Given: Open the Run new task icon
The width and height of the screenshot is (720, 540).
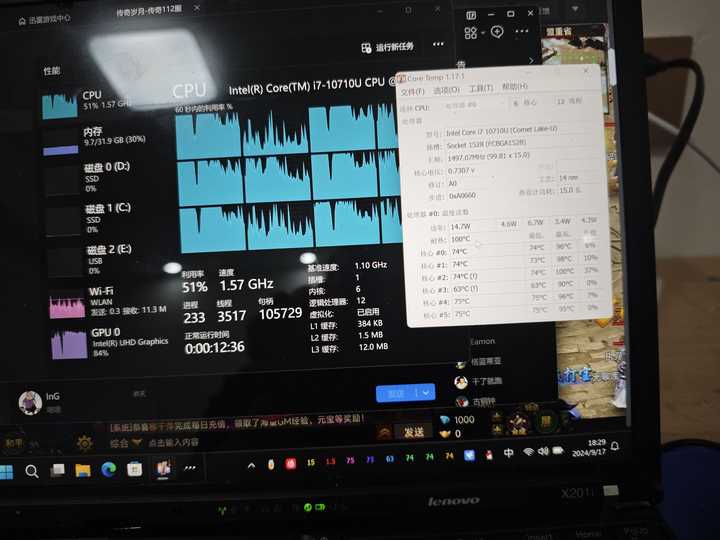Looking at the screenshot, I should click(x=366, y=48).
